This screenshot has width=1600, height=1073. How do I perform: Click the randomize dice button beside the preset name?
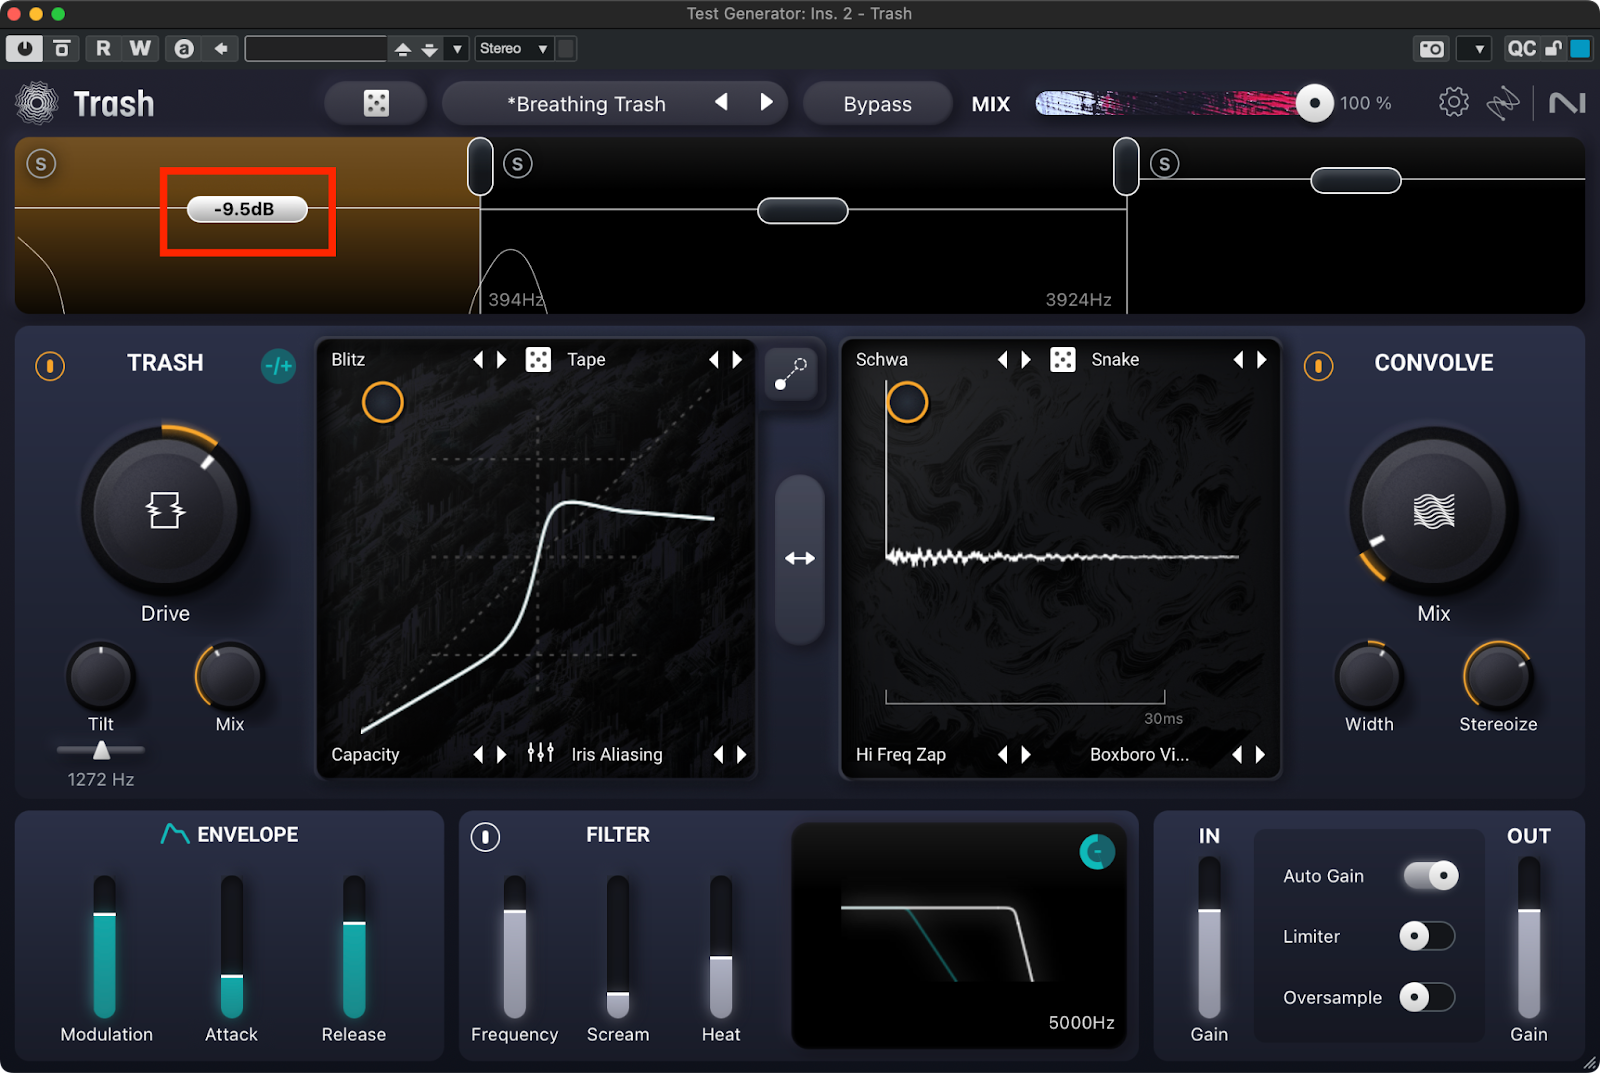376,103
